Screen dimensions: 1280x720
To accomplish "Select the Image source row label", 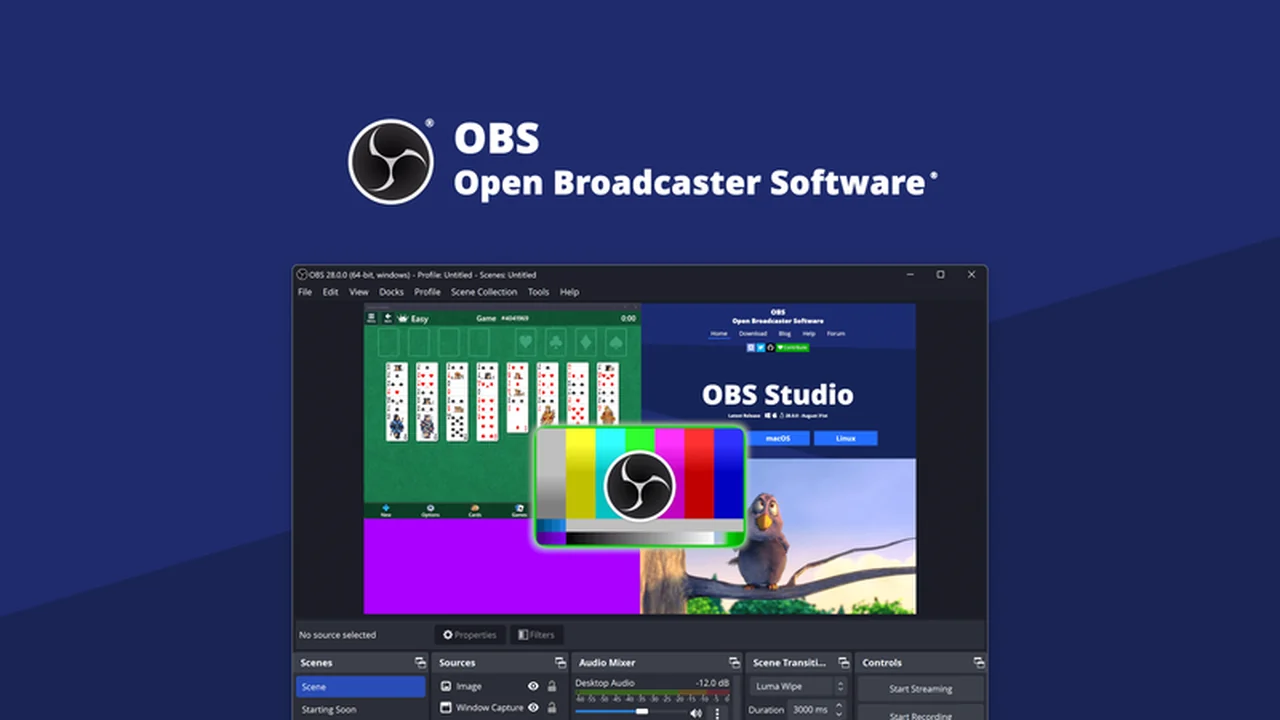I will click(469, 687).
